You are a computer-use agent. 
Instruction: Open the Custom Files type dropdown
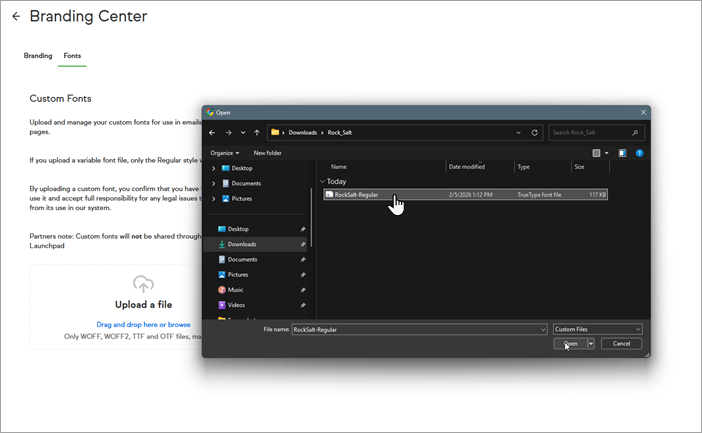click(x=597, y=328)
